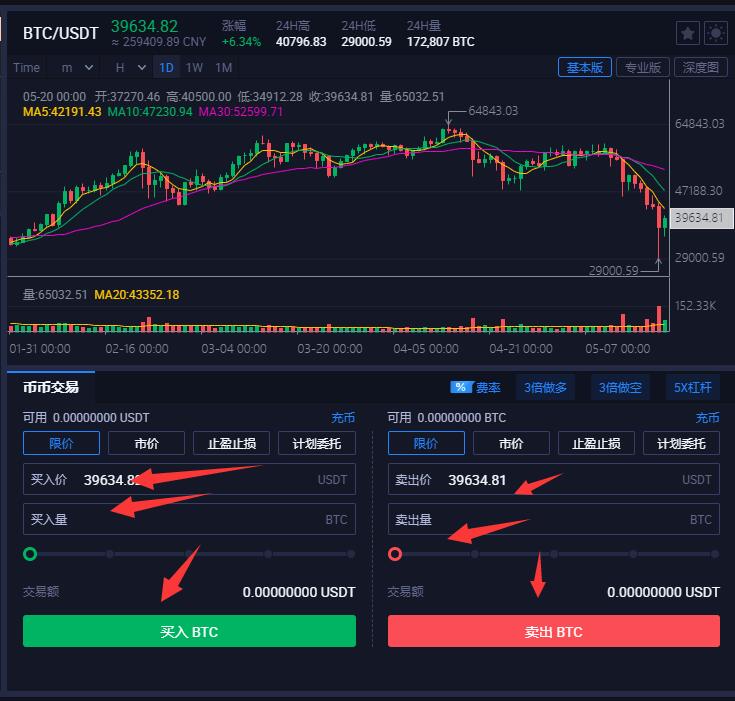This screenshot has height=701, width=735.
Task: Select 止盈止损 on buy side
Action: point(232,443)
